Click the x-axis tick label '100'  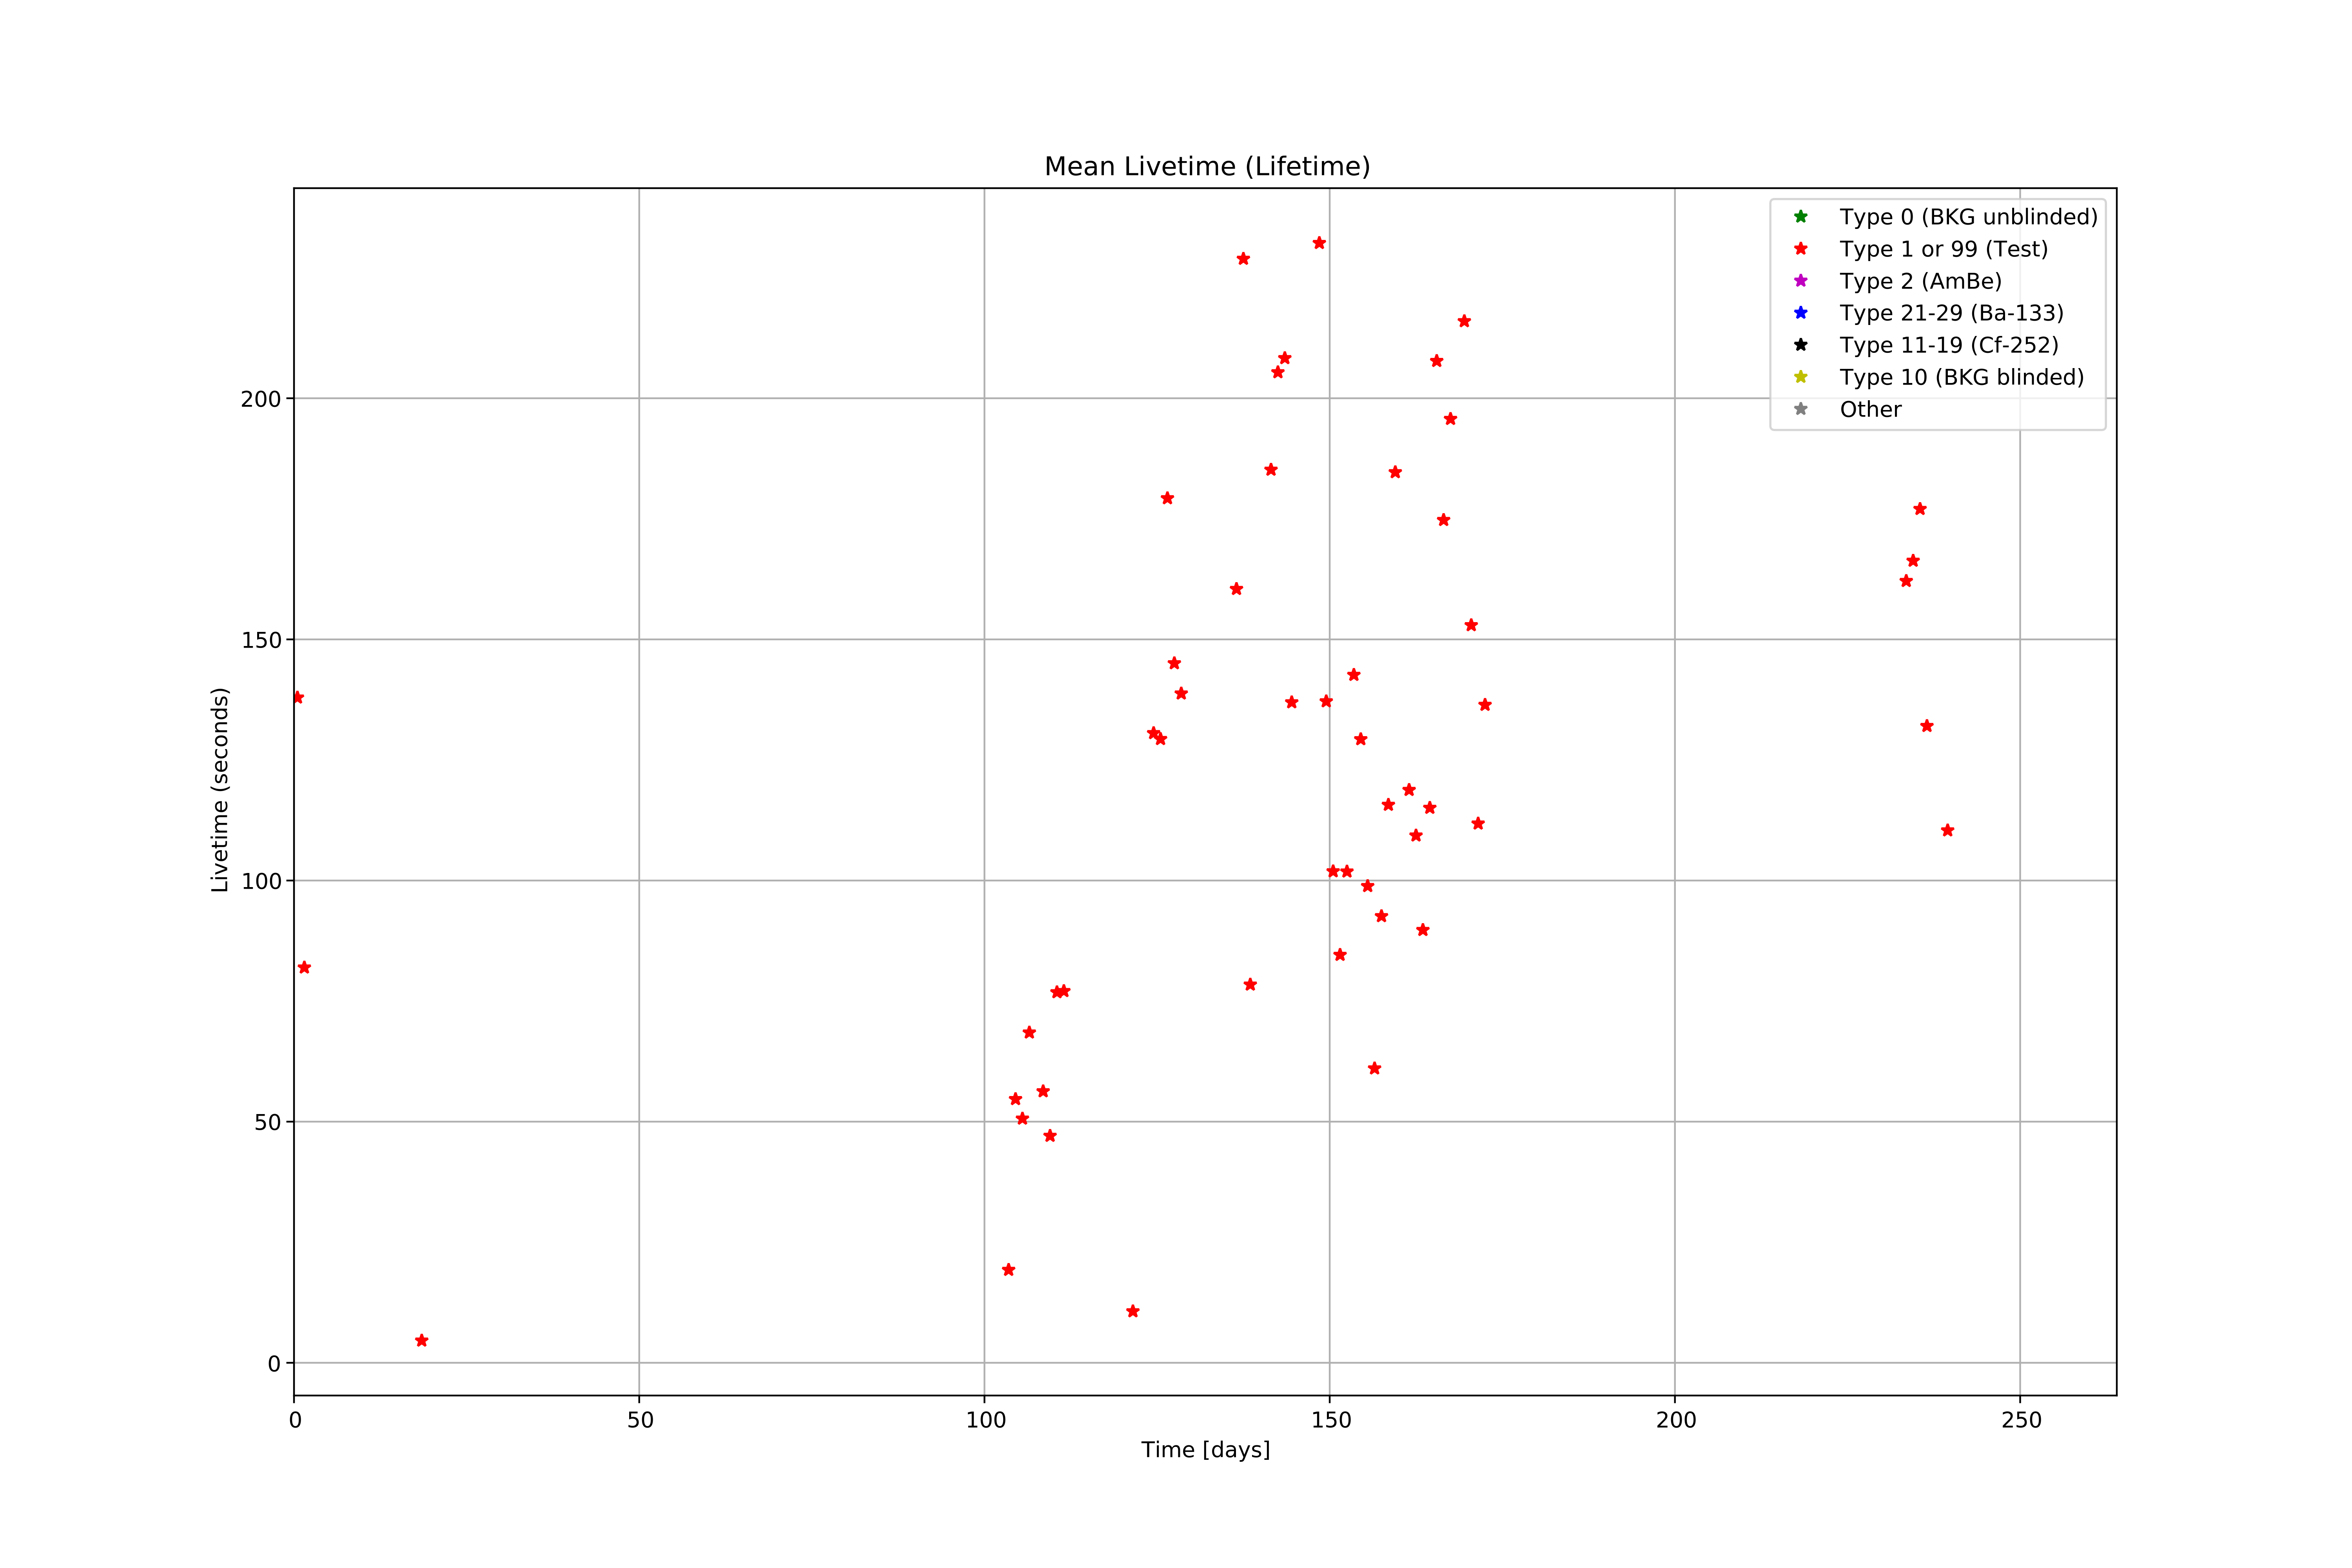pyautogui.click(x=985, y=1420)
